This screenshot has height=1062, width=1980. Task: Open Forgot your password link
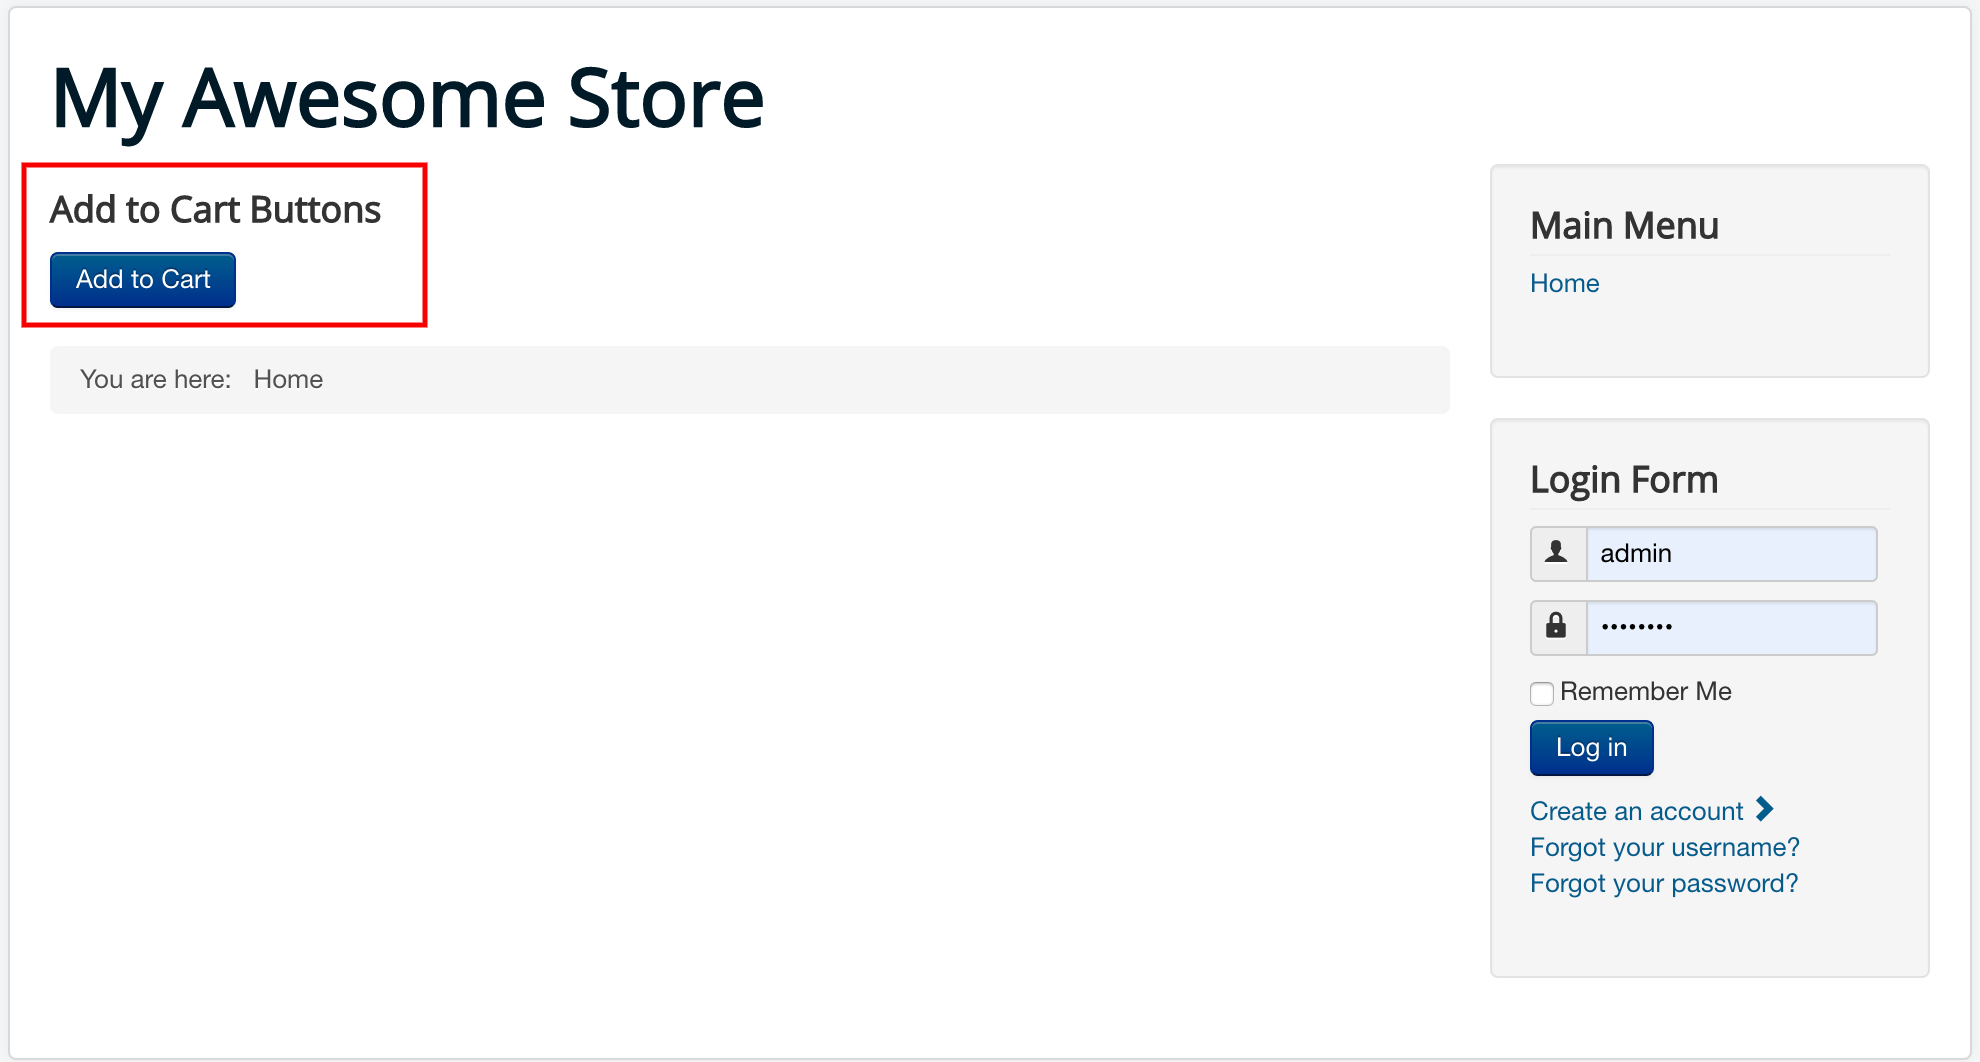pyautogui.click(x=1662, y=883)
